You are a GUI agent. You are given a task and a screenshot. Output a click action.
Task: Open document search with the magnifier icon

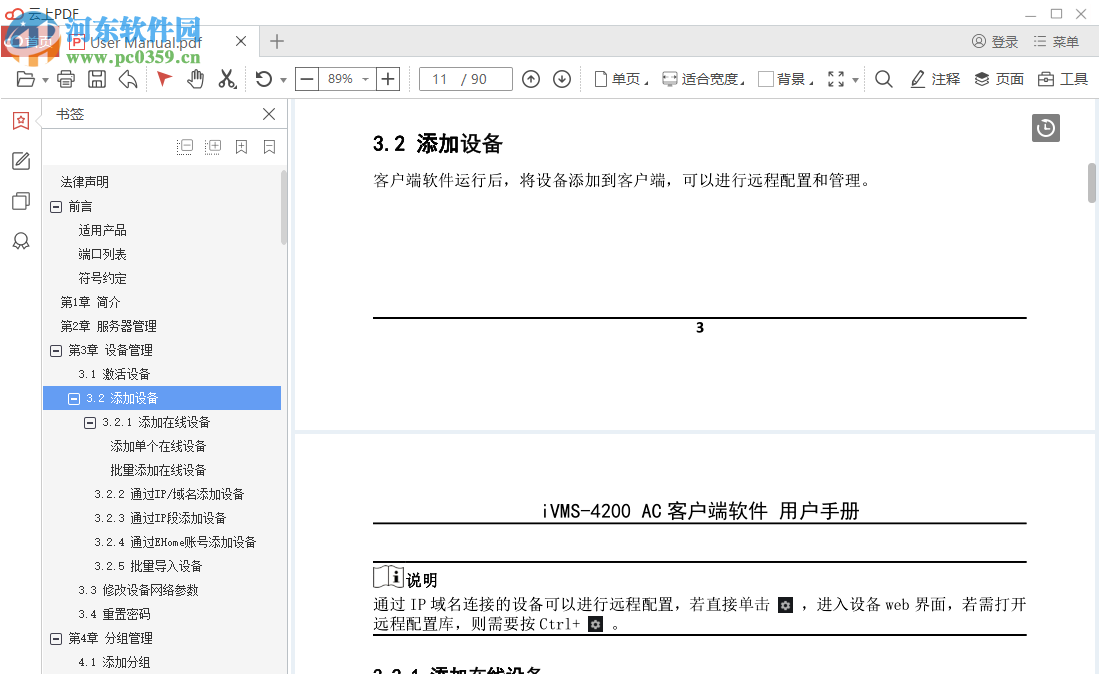coord(884,78)
